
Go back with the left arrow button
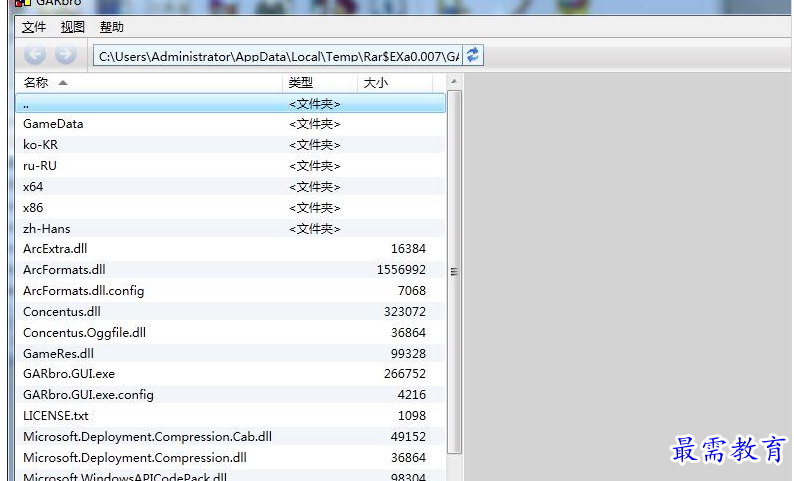35,54
